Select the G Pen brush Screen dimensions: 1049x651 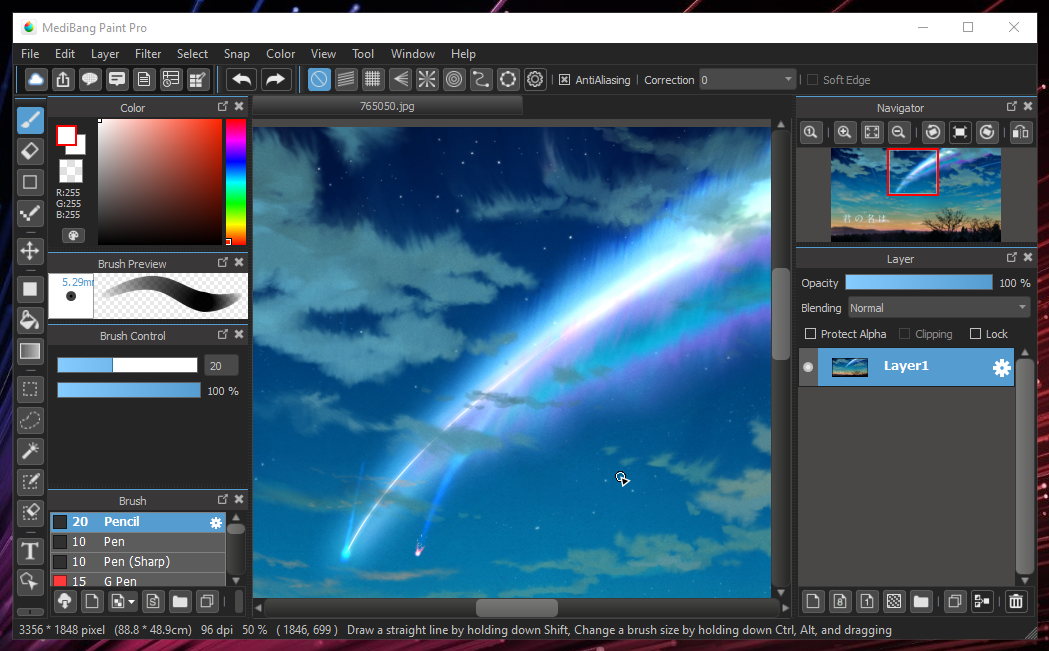138,580
